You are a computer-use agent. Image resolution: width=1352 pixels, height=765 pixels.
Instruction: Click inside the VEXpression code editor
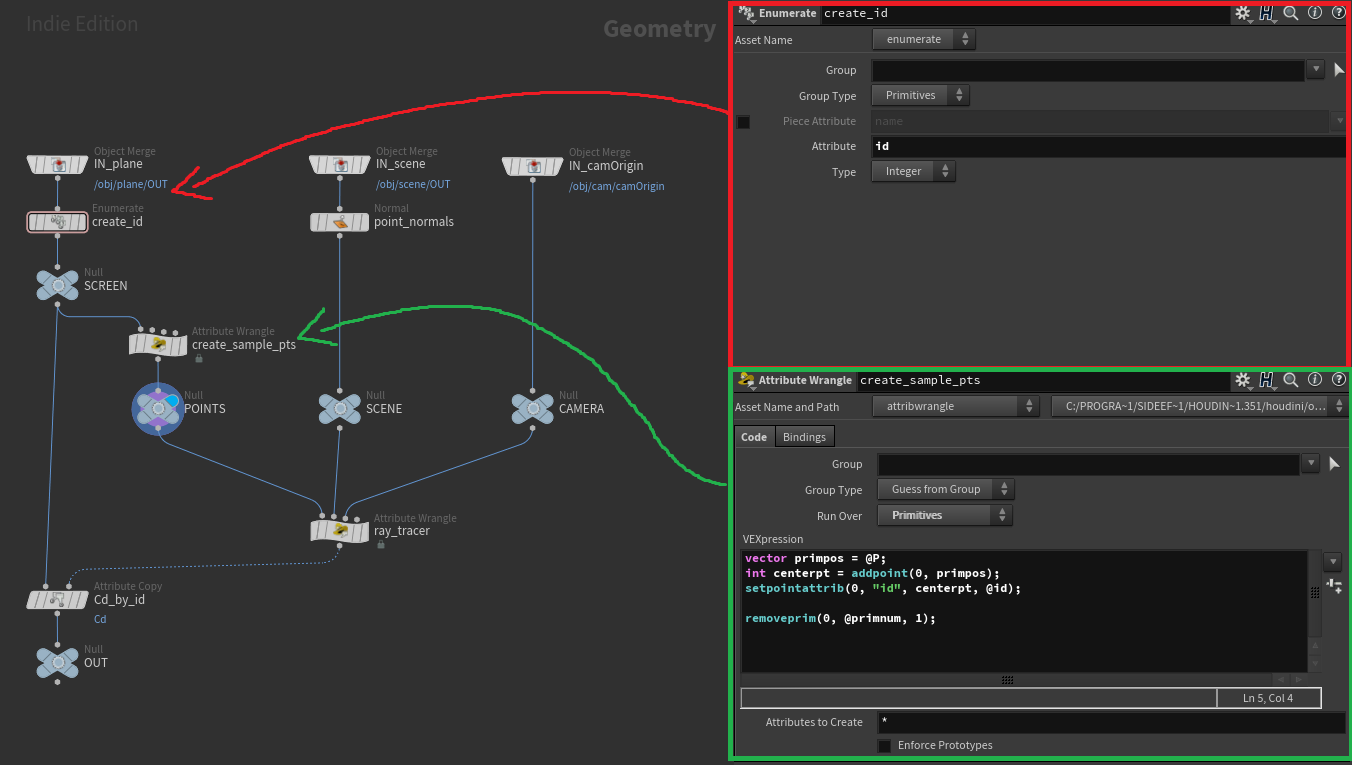point(1024,611)
